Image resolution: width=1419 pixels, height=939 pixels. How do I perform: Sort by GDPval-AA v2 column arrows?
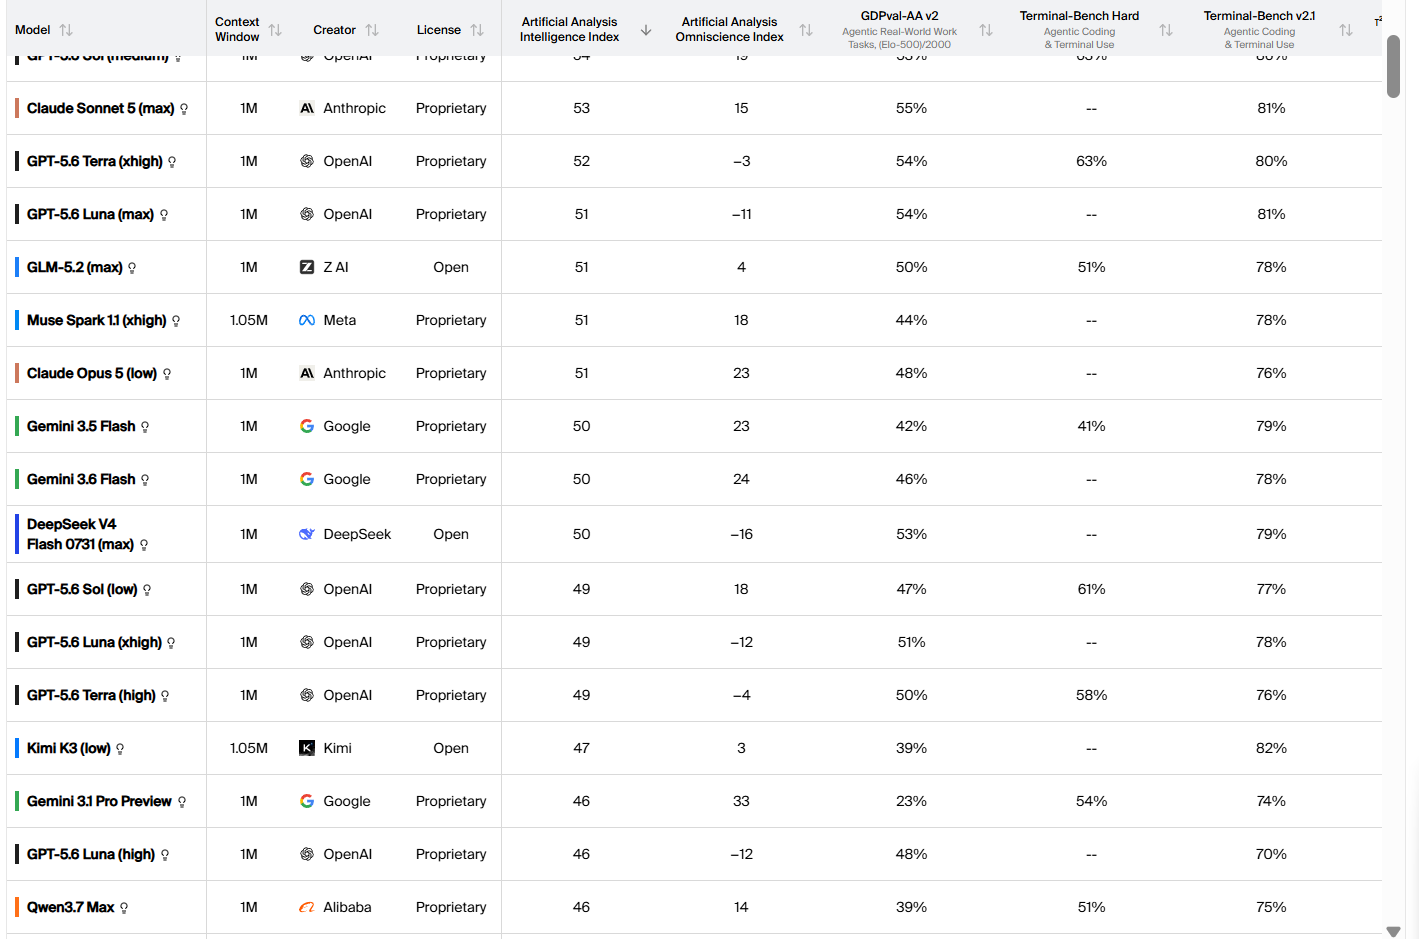(x=986, y=30)
